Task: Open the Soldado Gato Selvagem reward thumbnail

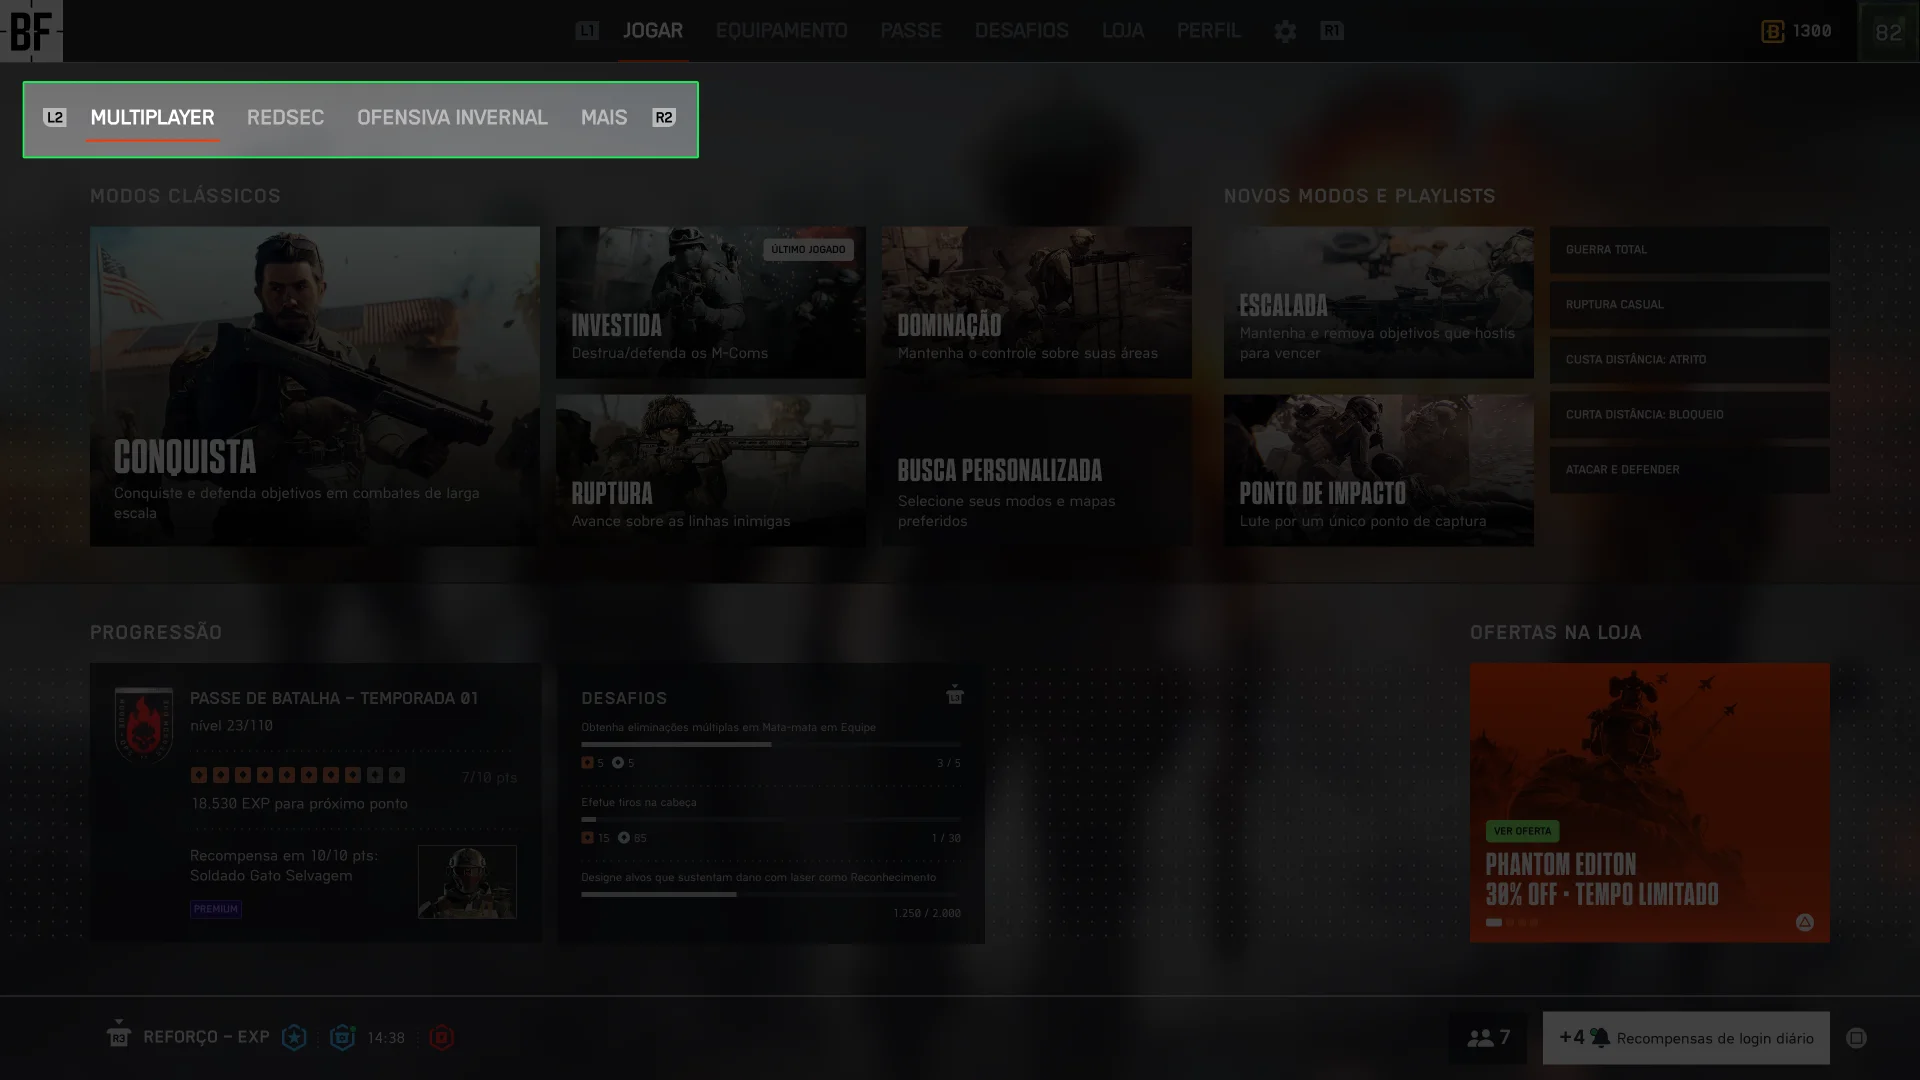Action: tap(467, 882)
